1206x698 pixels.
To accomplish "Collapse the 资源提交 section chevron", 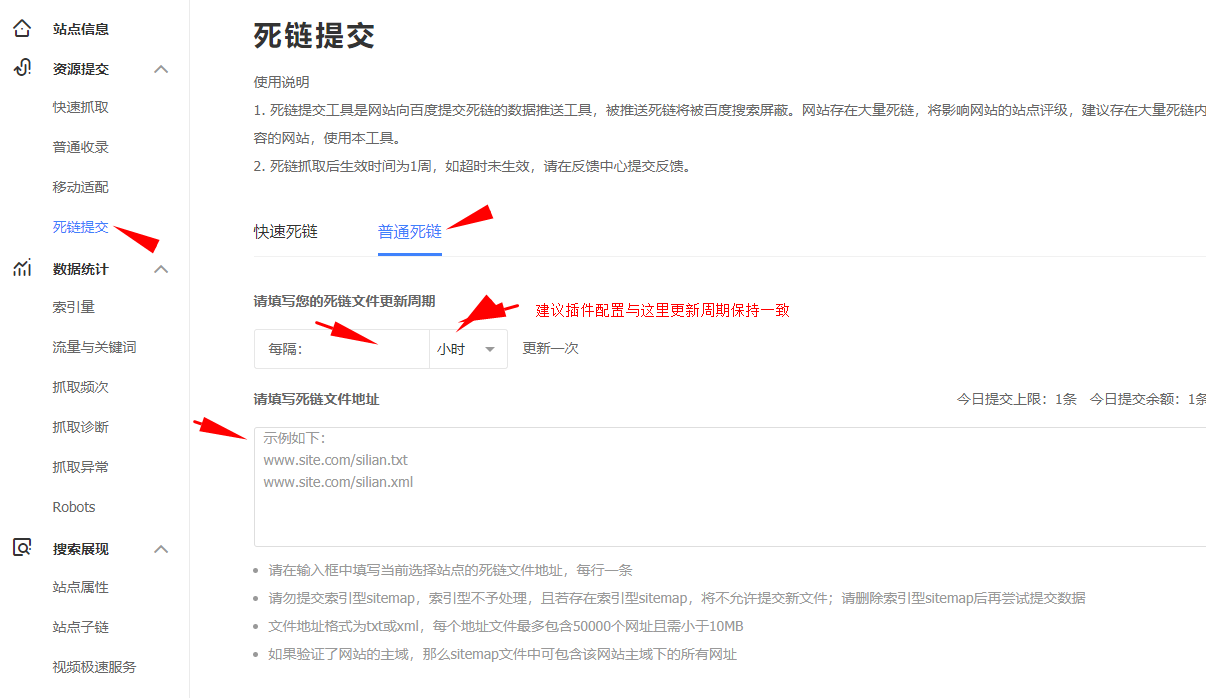I will [161, 69].
